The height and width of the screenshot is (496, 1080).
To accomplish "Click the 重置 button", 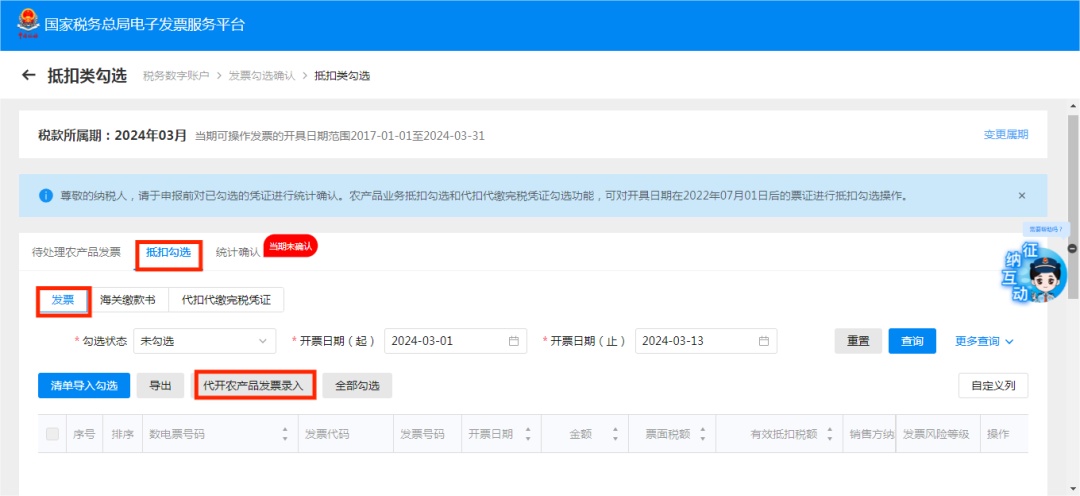I will pos(858,341).
